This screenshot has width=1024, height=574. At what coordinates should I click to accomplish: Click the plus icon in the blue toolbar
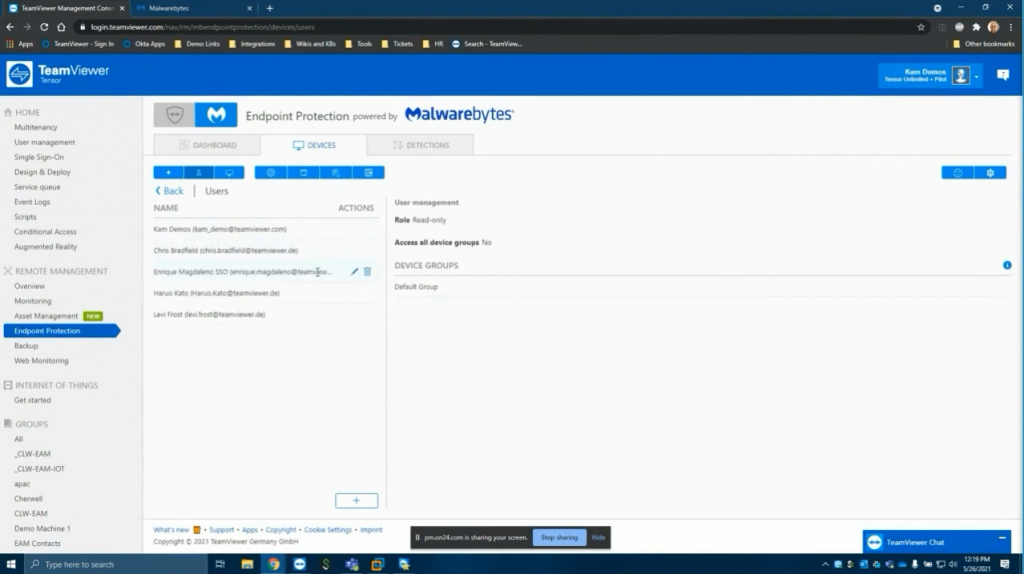(x=168, y=172)
